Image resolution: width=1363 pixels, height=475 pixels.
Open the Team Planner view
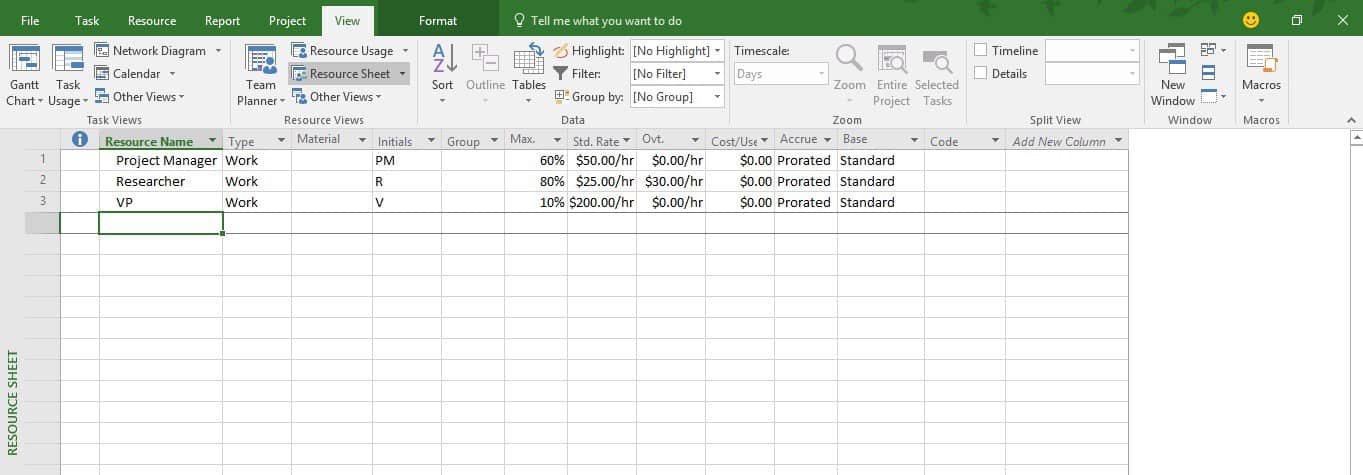tap(261, 62)
